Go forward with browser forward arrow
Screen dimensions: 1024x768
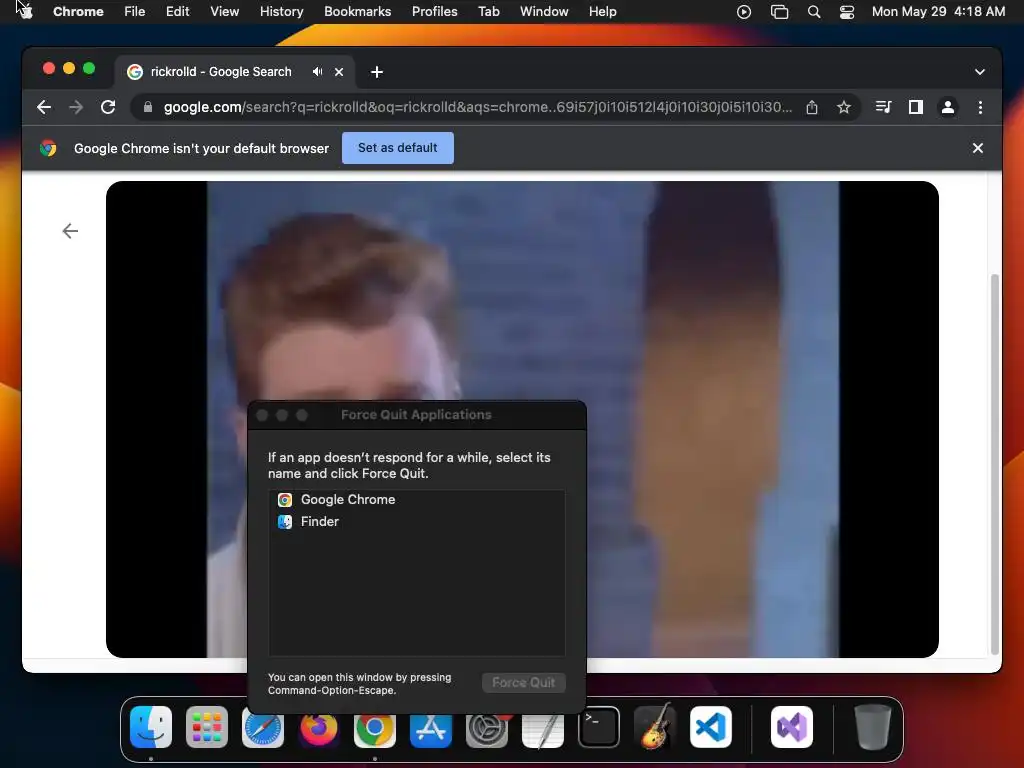click(x=76, y=107)
